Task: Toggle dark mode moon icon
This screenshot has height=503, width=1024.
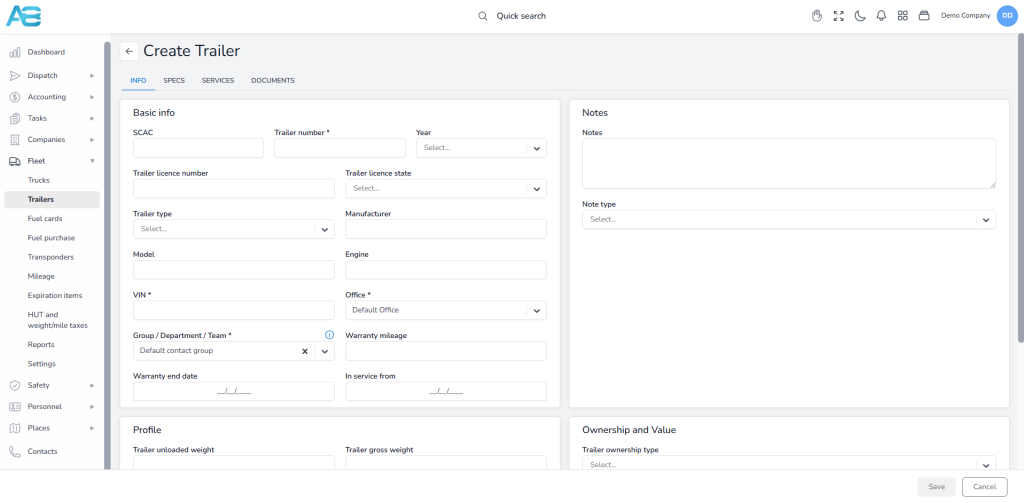Action: [860, 16]
